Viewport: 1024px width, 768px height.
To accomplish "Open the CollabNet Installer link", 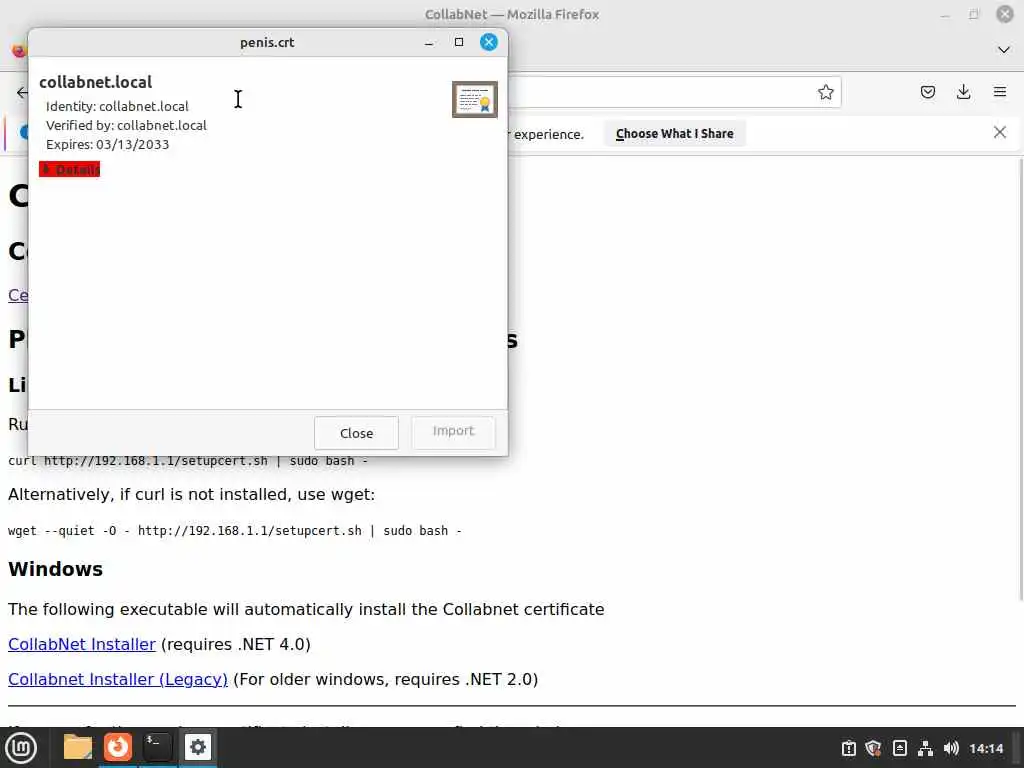I will pyautogui.click(x=82, y=644).
